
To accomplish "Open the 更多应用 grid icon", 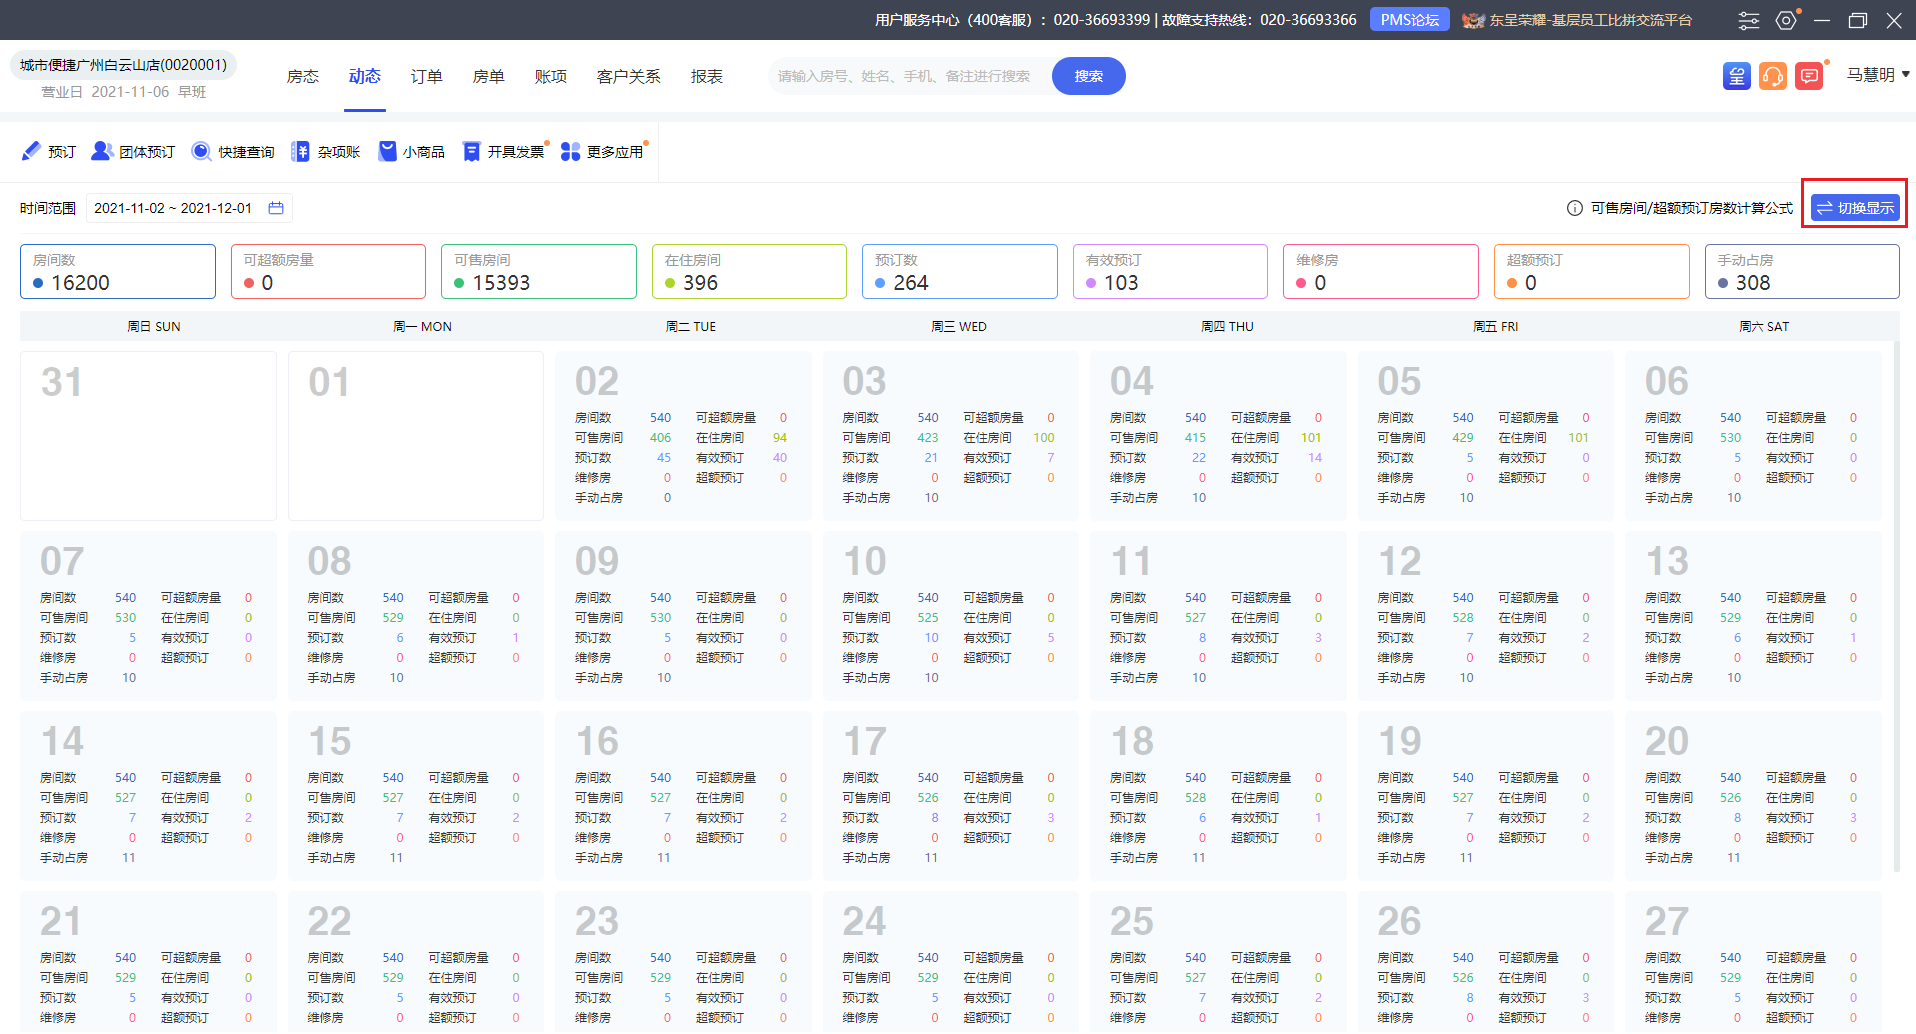I will tap(570, 151).
